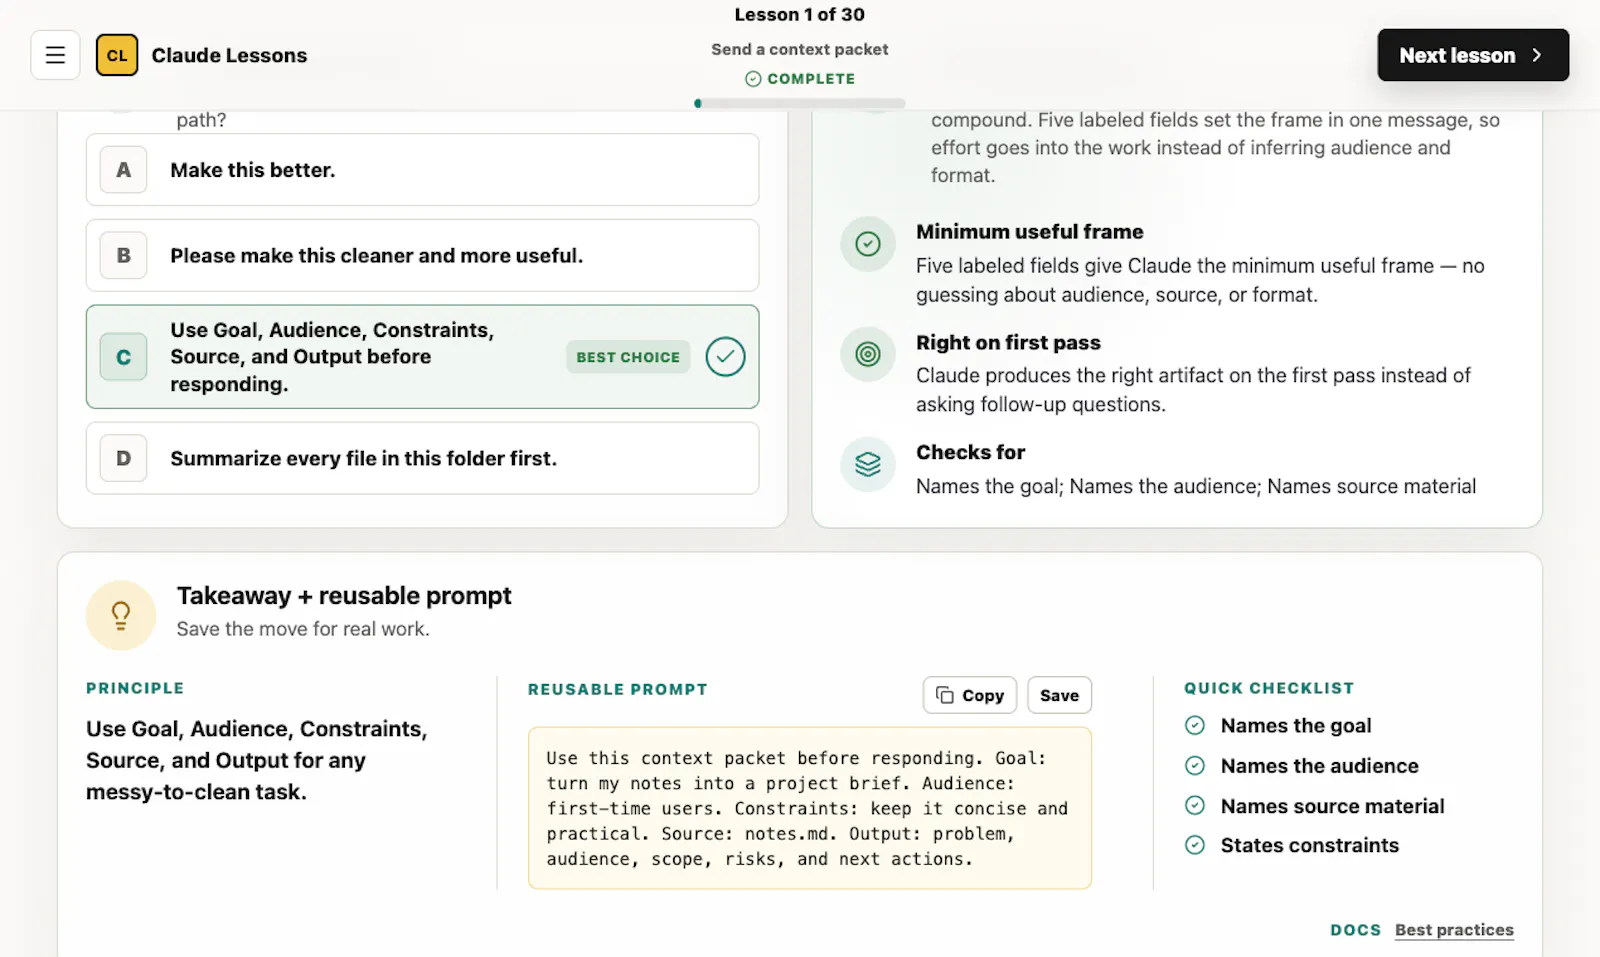
Task: Click the Right on first pass target icon
Action: click(868, 354)
